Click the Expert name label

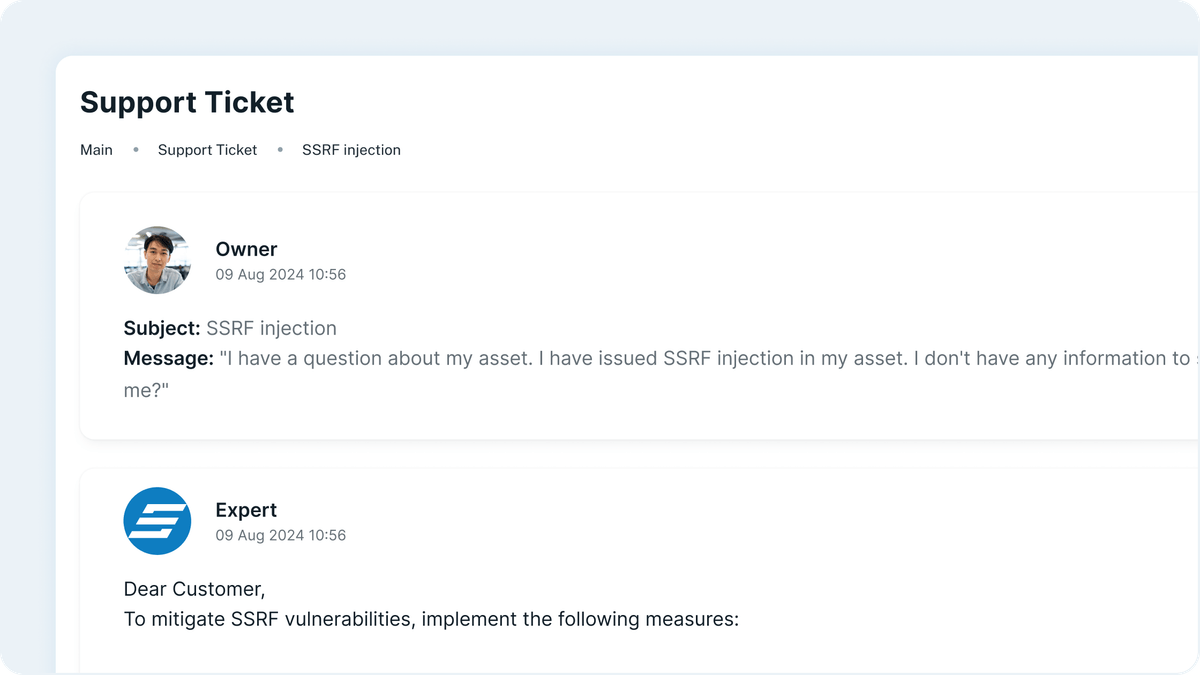pyautogui.click(x=246, y=510)
